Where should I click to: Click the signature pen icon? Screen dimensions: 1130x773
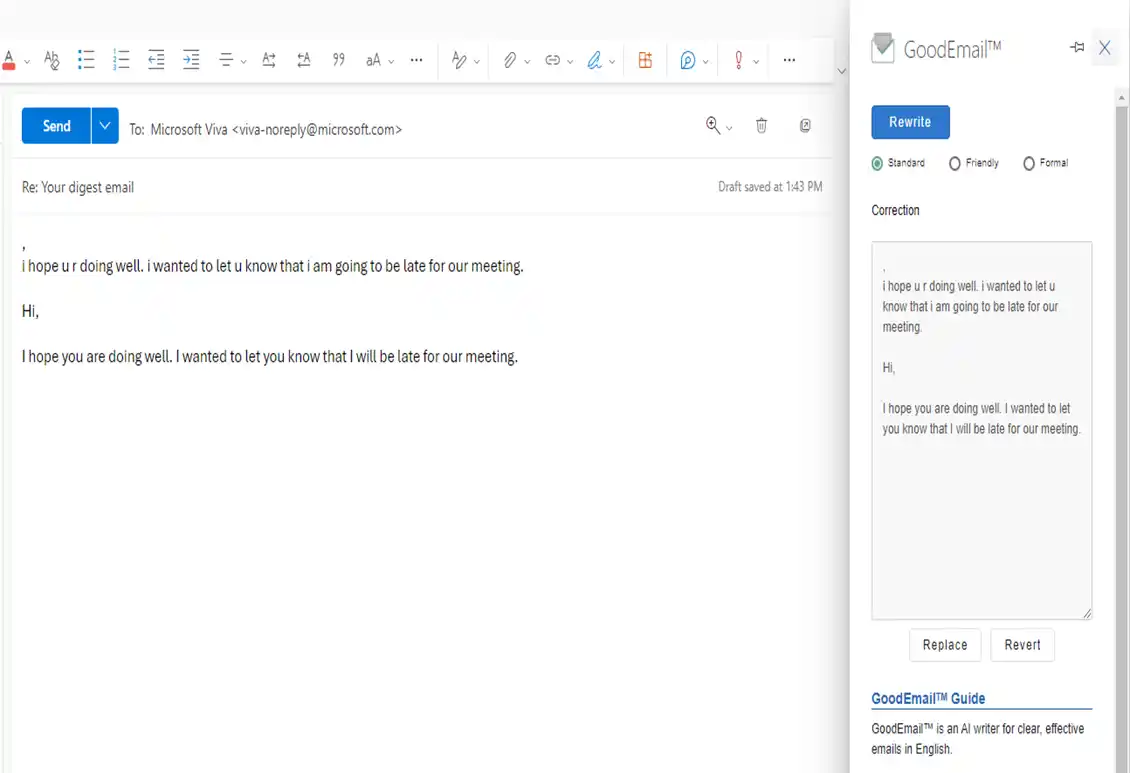(x=594, y=60)
